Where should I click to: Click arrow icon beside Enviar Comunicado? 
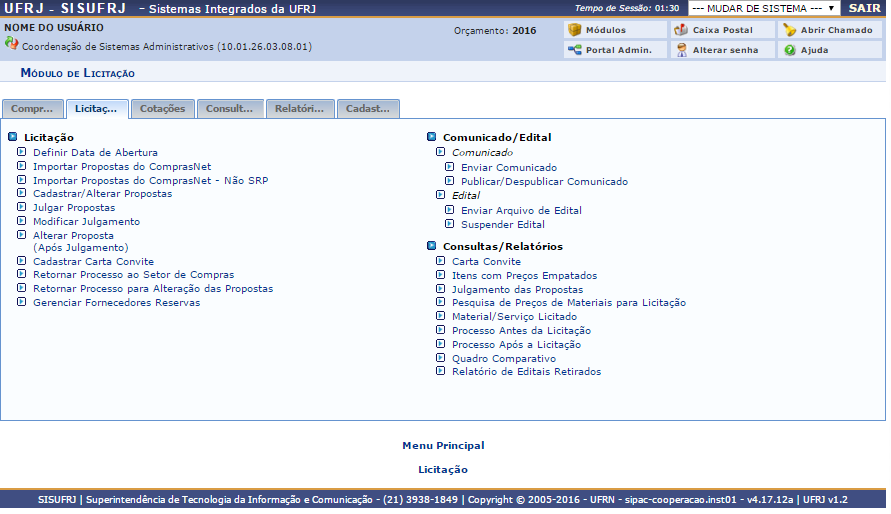point(449,167)
